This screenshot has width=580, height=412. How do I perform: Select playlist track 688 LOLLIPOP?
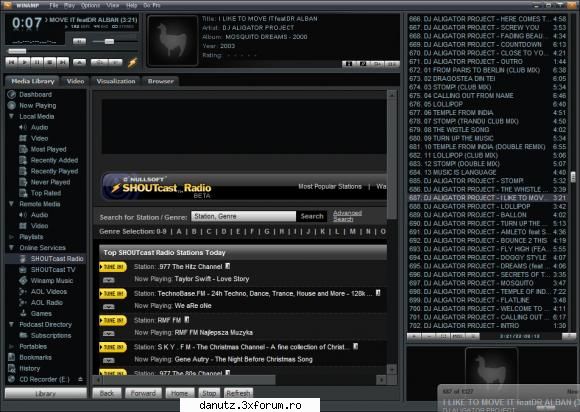(488, 206)
